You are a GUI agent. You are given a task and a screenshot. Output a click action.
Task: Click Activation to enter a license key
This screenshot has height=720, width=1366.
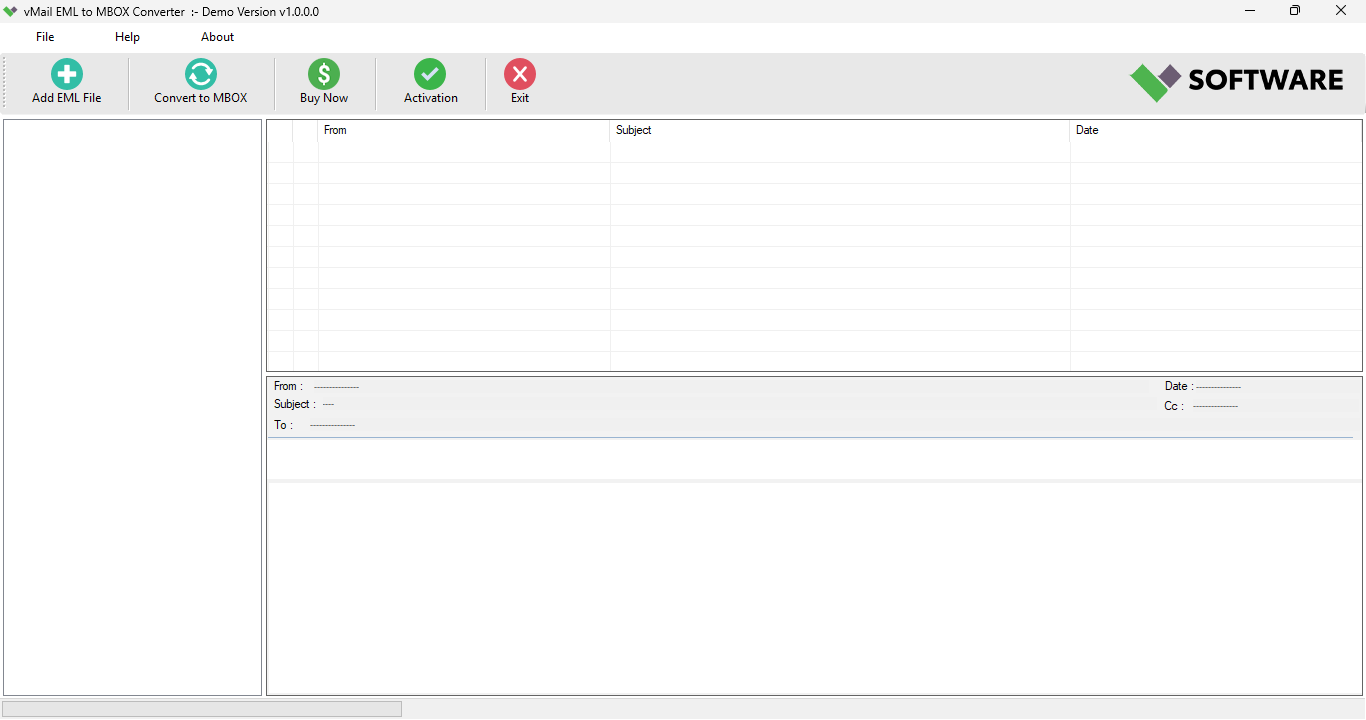point(430,82)
